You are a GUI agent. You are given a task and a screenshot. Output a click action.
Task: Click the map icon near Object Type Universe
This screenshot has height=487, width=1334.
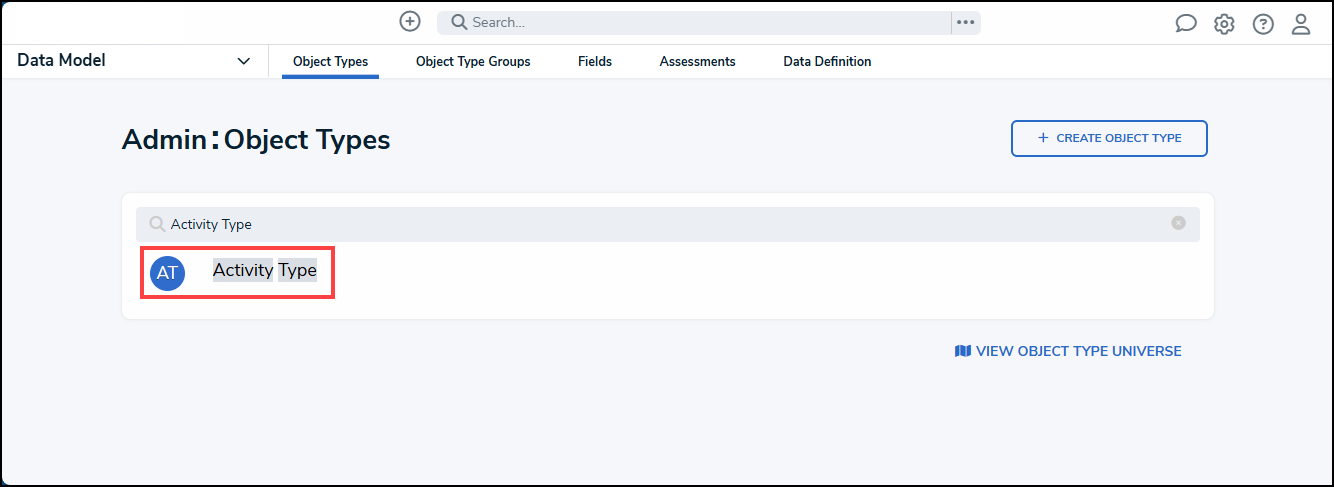[x=963, y=351]
